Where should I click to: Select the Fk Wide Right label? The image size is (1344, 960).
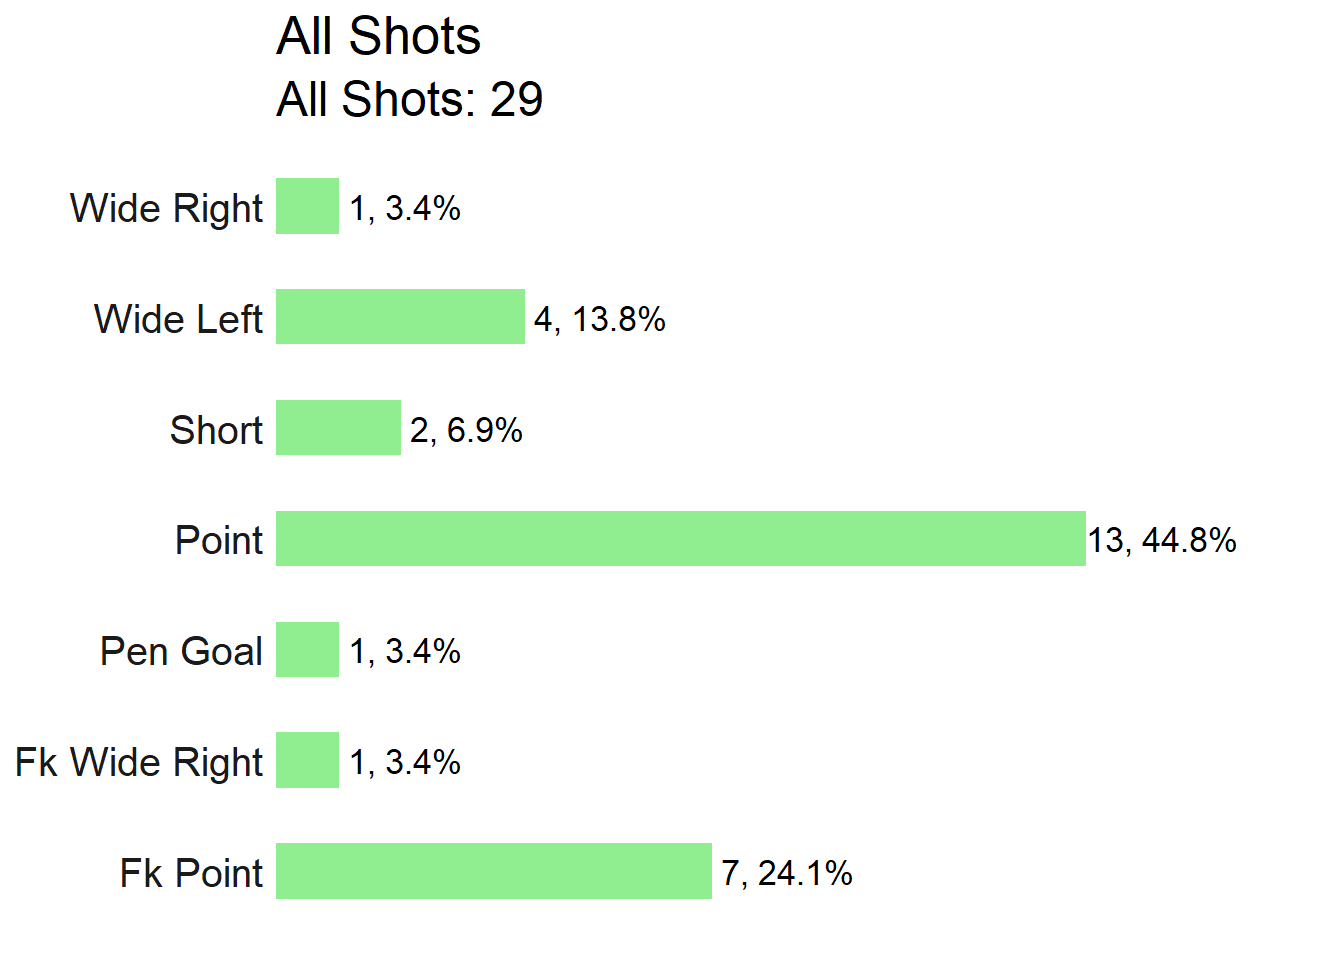coord(139,762)
